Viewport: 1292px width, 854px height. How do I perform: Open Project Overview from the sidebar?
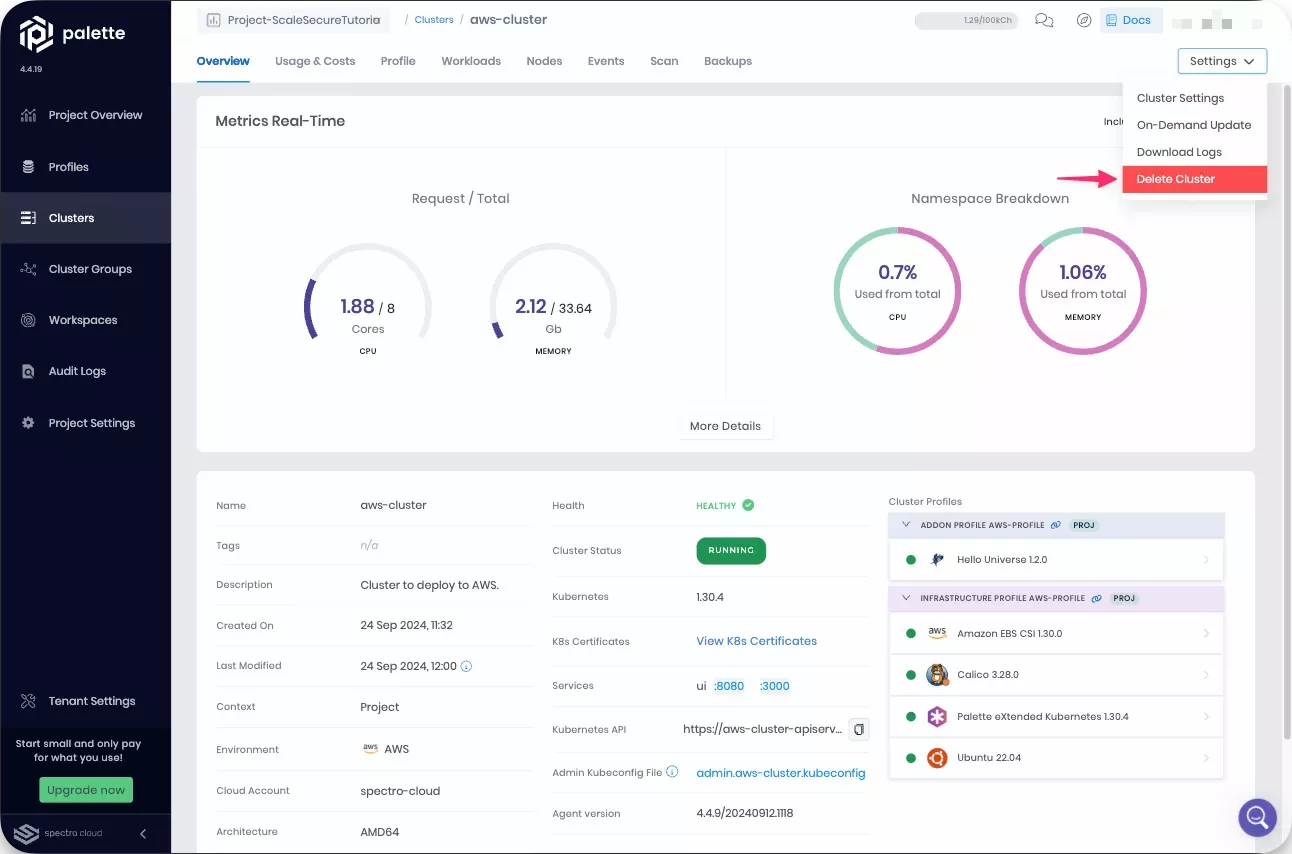tap(95, 115)
